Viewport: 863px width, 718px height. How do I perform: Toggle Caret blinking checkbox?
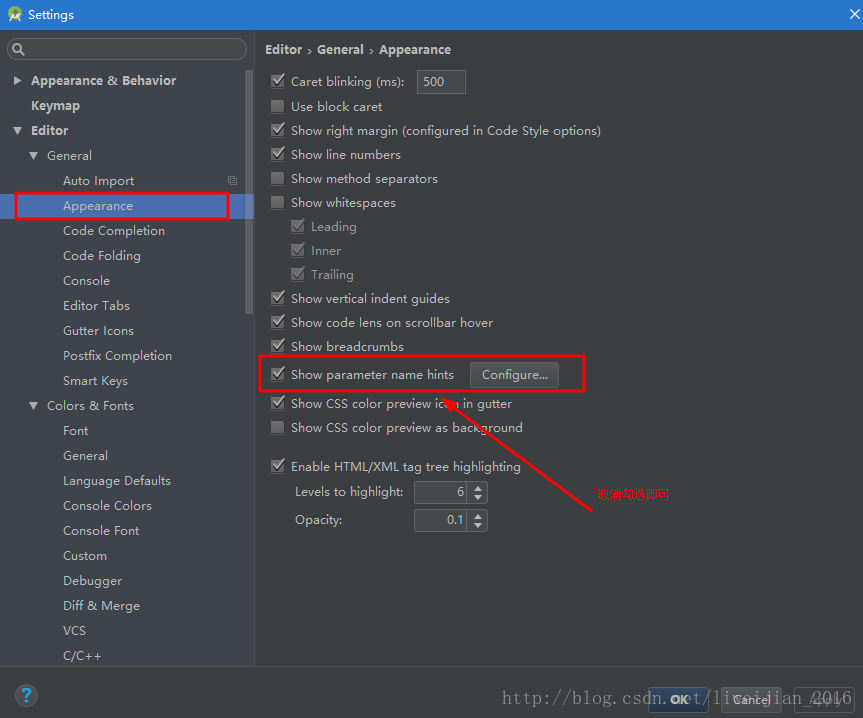click(278, 81)
